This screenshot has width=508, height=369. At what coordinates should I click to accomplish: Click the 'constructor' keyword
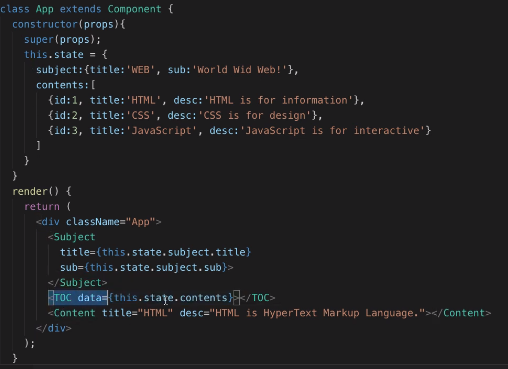[45, 24]
